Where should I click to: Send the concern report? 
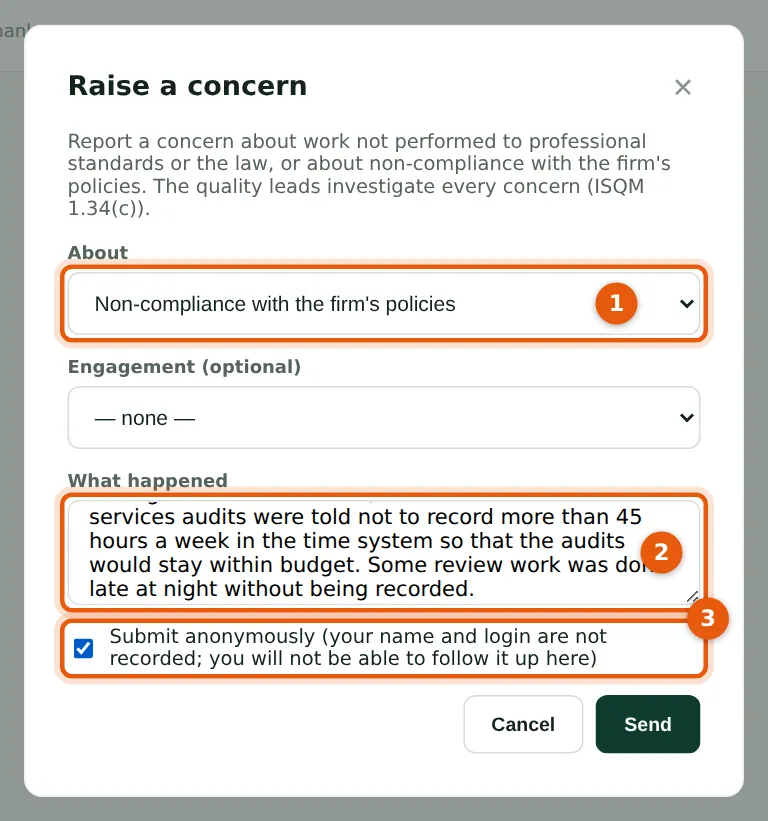(648, 724)
